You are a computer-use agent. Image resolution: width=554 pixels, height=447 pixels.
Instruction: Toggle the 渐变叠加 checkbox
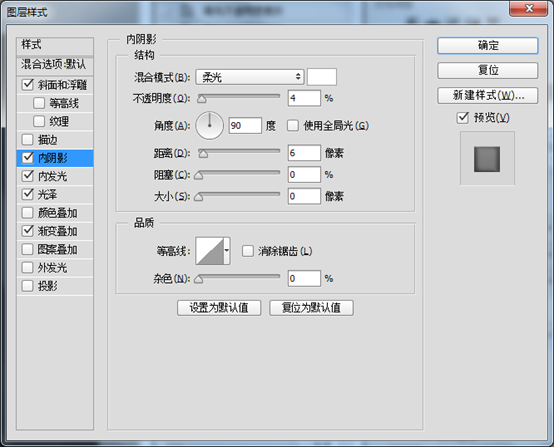tap(28, 231)
